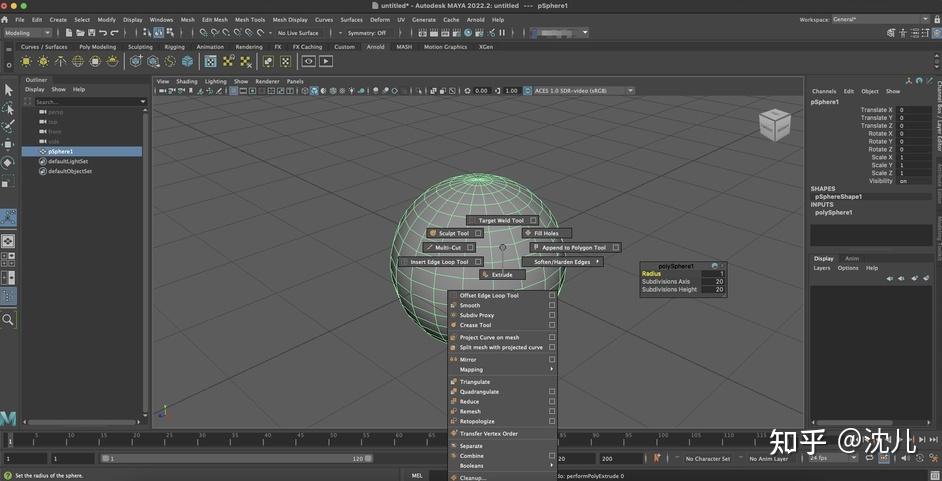The image size is (942, 481).
Task: Choose the Paint selection tool
Action: pos(8,127)
